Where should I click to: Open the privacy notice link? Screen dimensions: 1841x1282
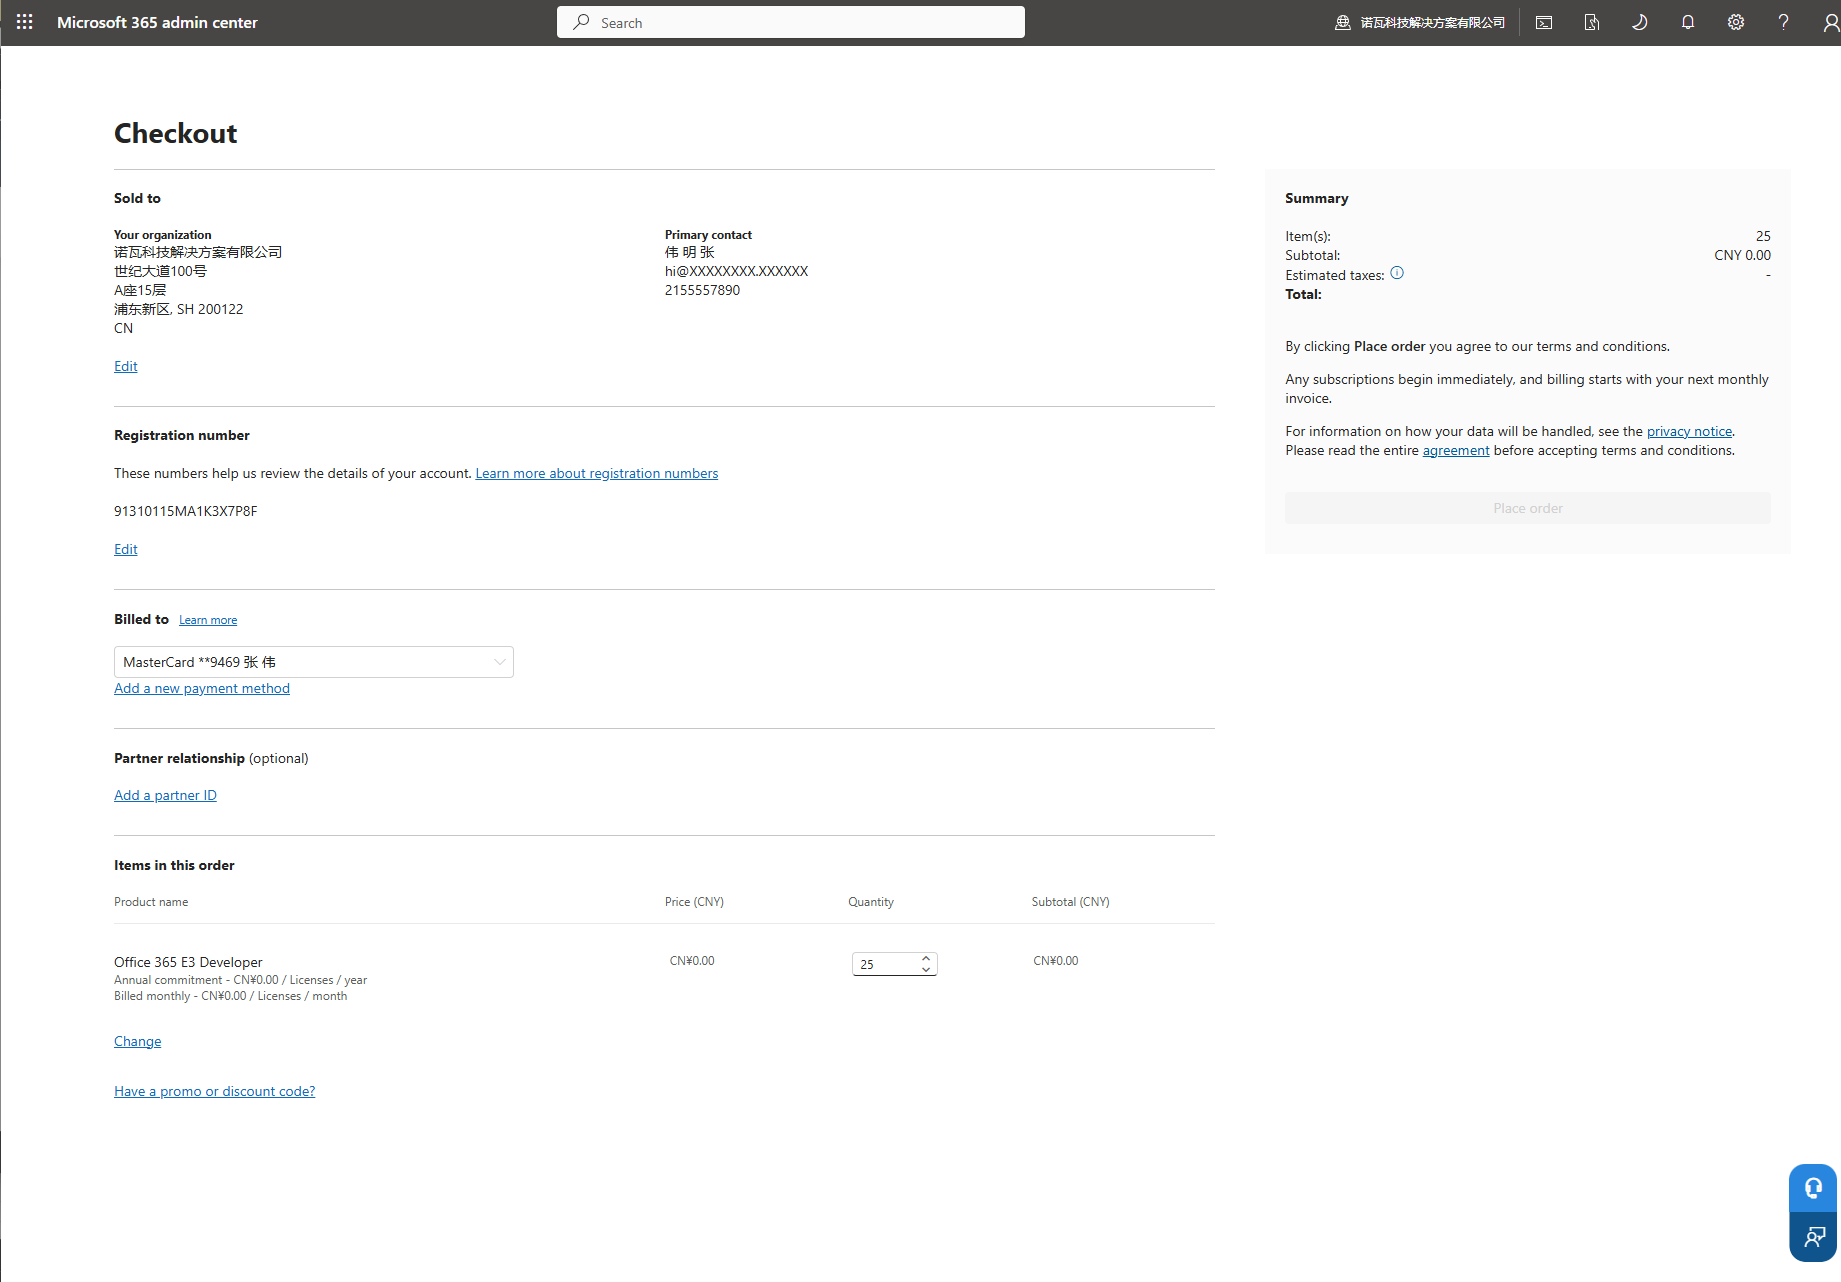point(1690,431)
